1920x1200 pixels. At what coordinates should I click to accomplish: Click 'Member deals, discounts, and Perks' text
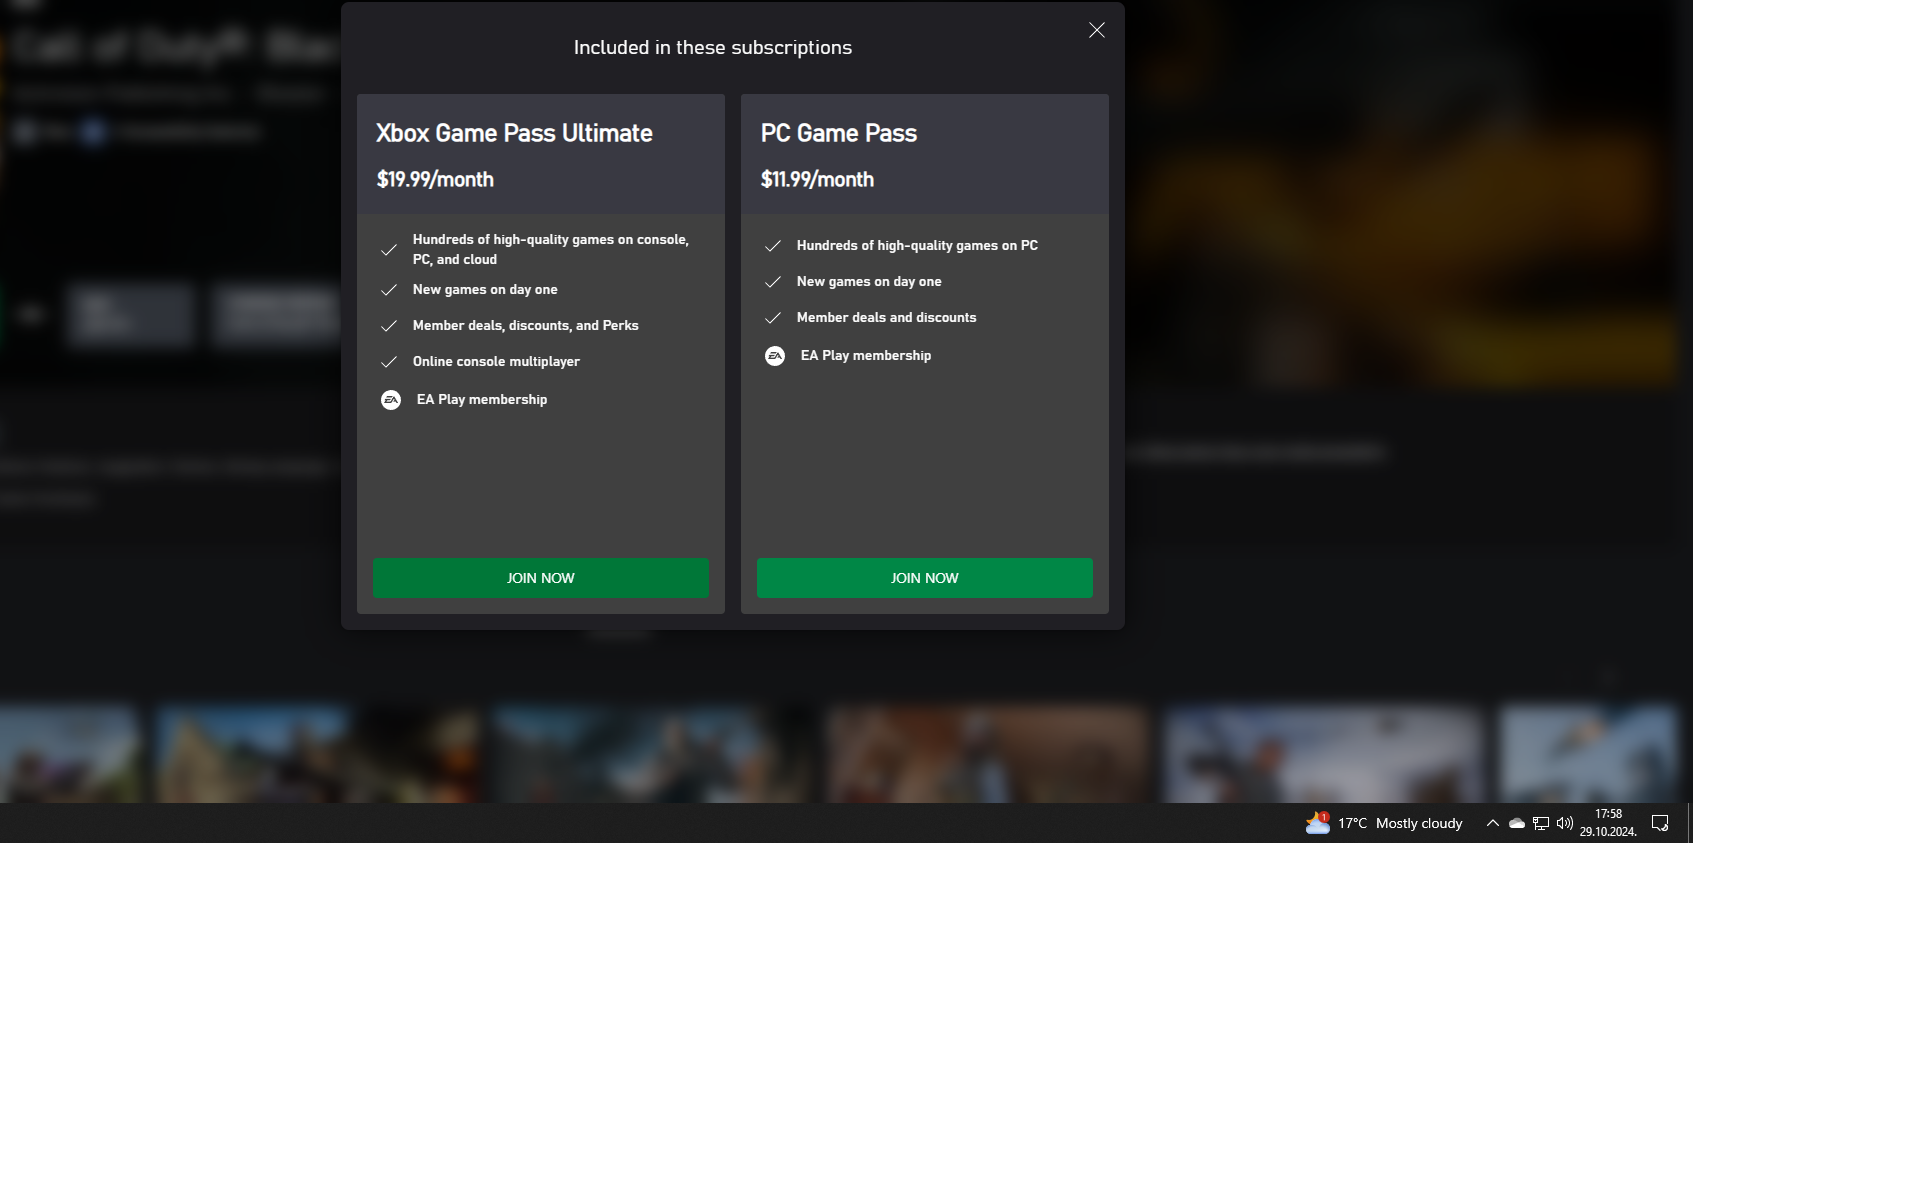[x=525, y=325]
